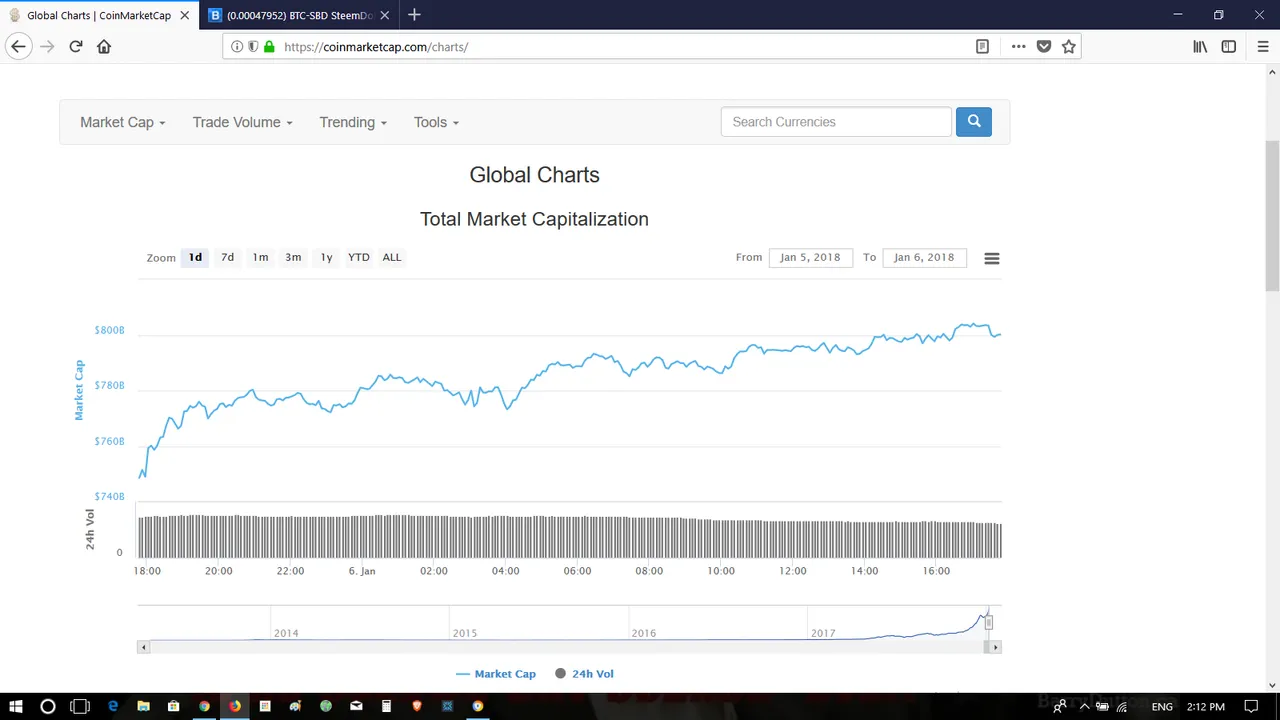The width and height of the screenshot is (1280, 720).
Task: Toggle the sidebars icon
Action: tap(1229, 46)
